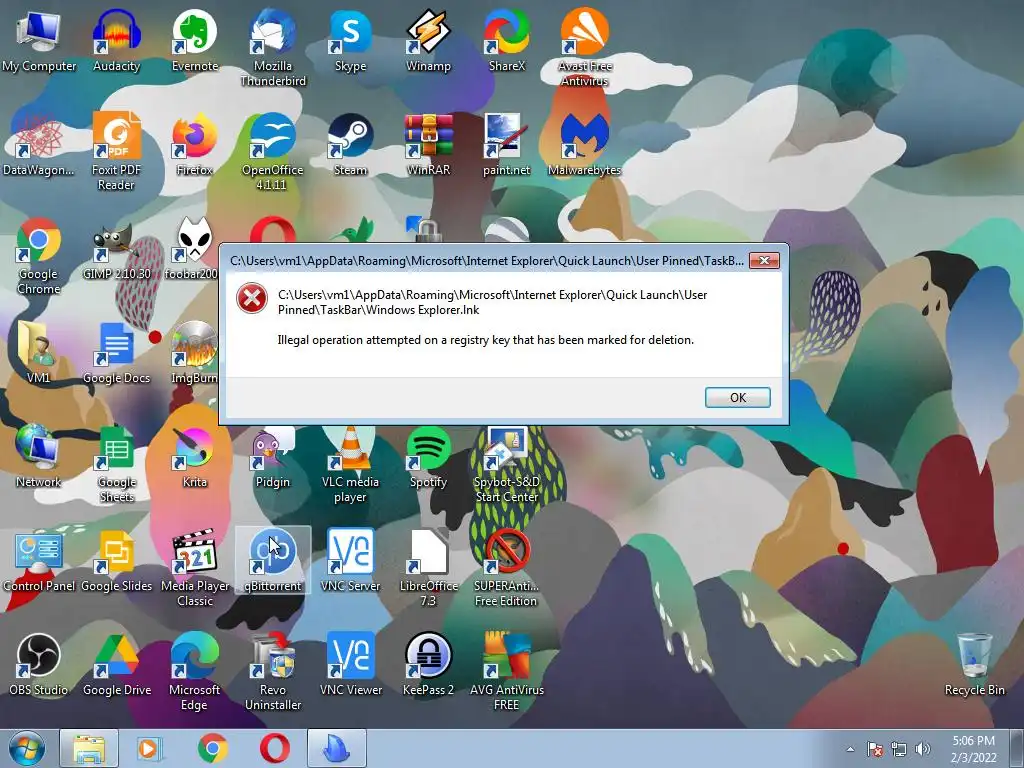
Task: Select the Google Slides shortcut
Action: (x=116, y=560)
